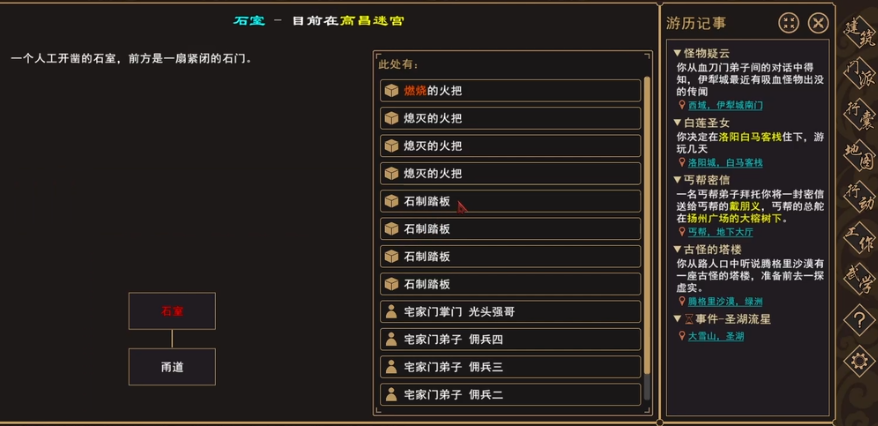Viewport: 878px width, 426px height.
Task: Select 宅家门弟子 佣兵四 in the list
Action: [511, 340]
